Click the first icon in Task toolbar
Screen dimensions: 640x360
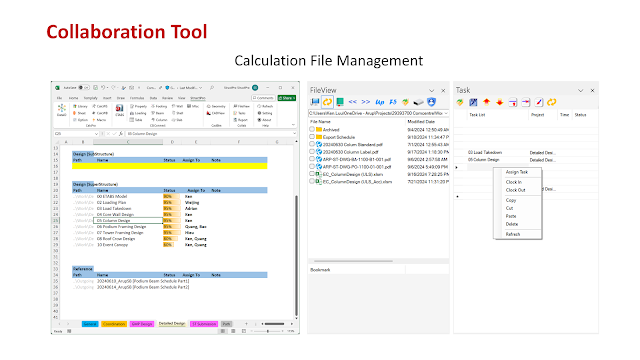click(460, 102)
